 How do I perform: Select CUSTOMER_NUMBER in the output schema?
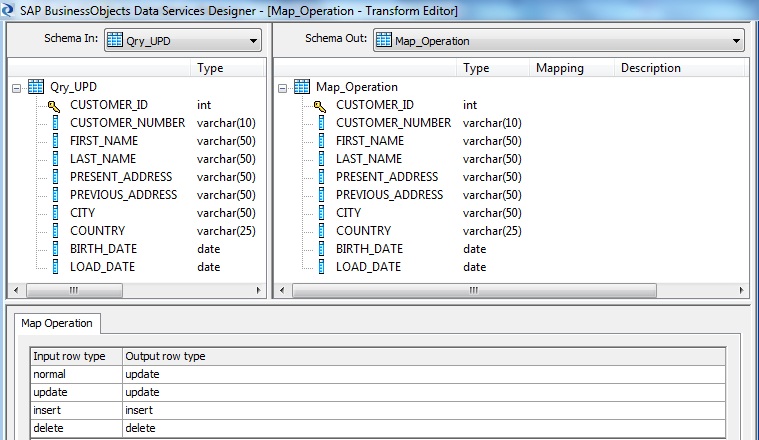394,123
